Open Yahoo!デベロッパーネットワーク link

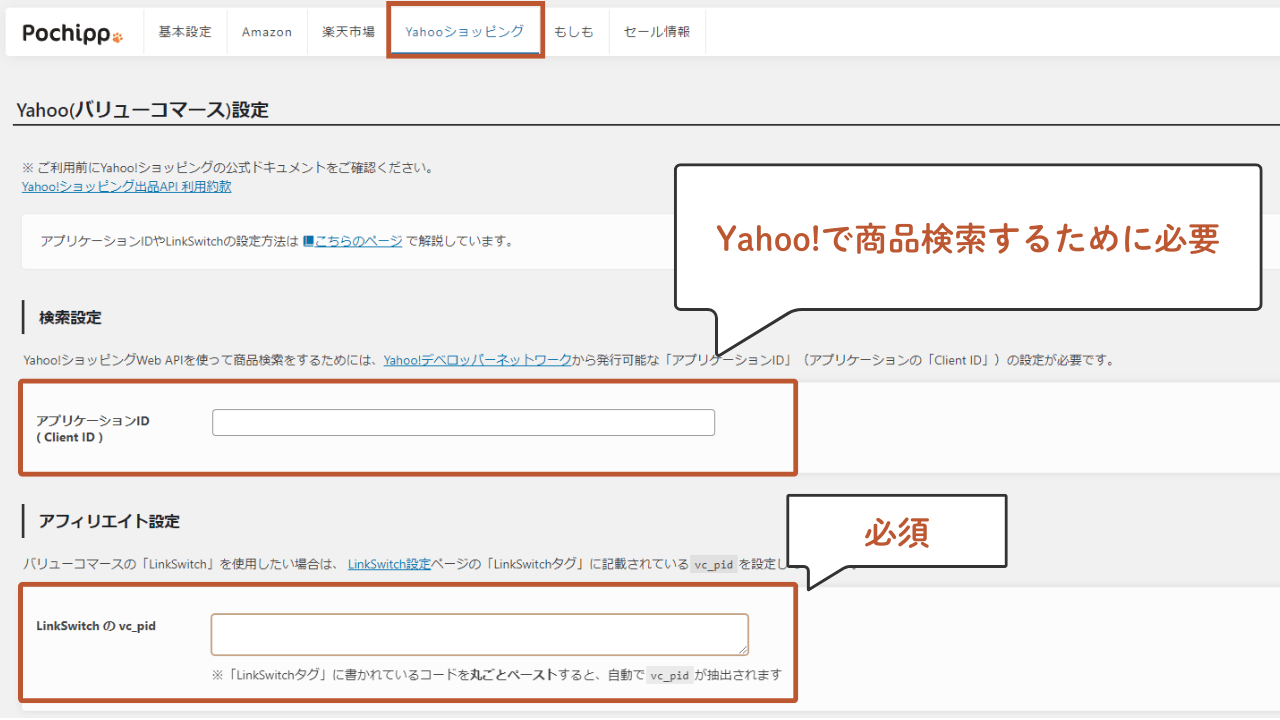pyautogui.click(x=478, y=360)
